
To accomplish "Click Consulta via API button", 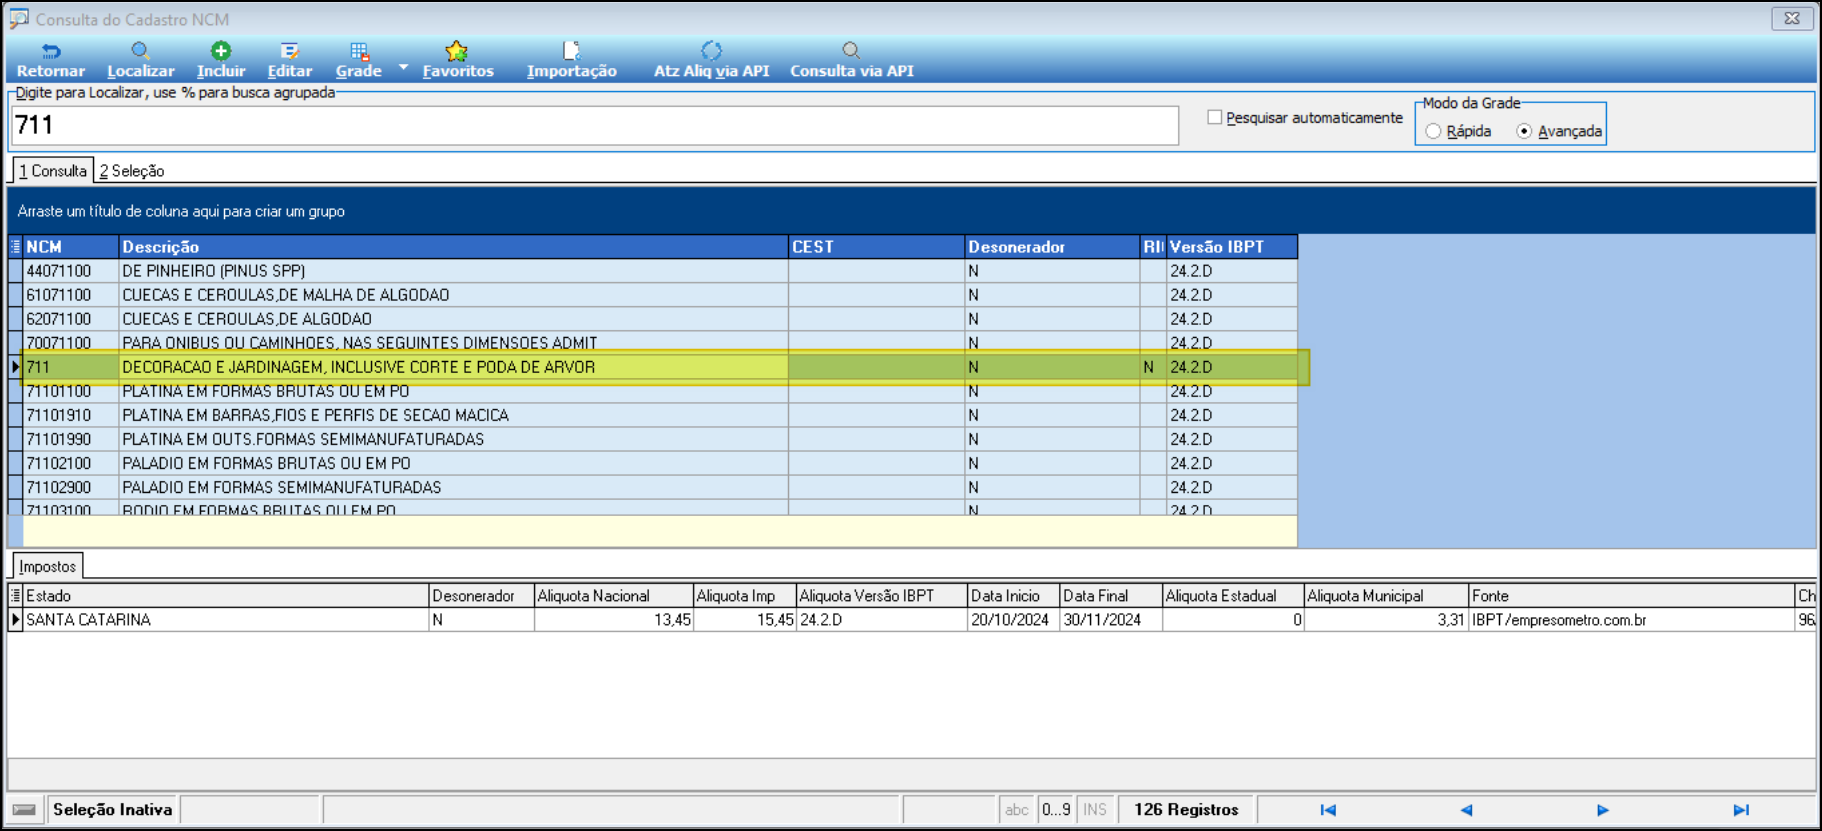I will [851, 60].
